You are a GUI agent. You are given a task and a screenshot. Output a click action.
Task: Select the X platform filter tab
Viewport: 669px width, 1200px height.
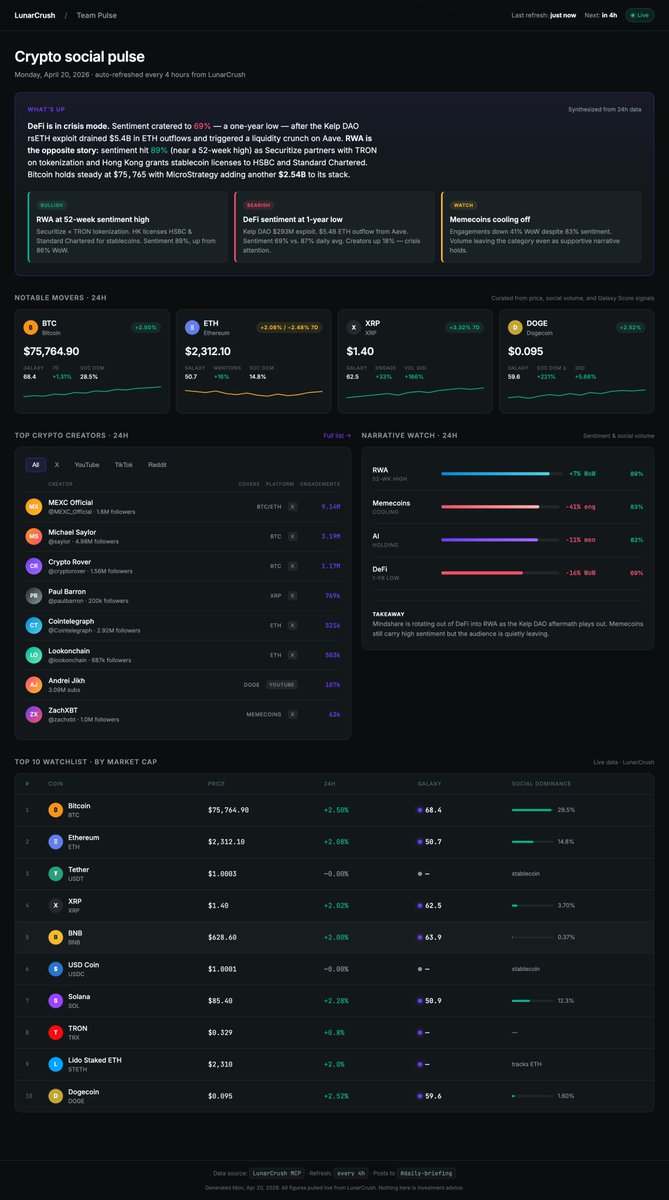point(57,465)
